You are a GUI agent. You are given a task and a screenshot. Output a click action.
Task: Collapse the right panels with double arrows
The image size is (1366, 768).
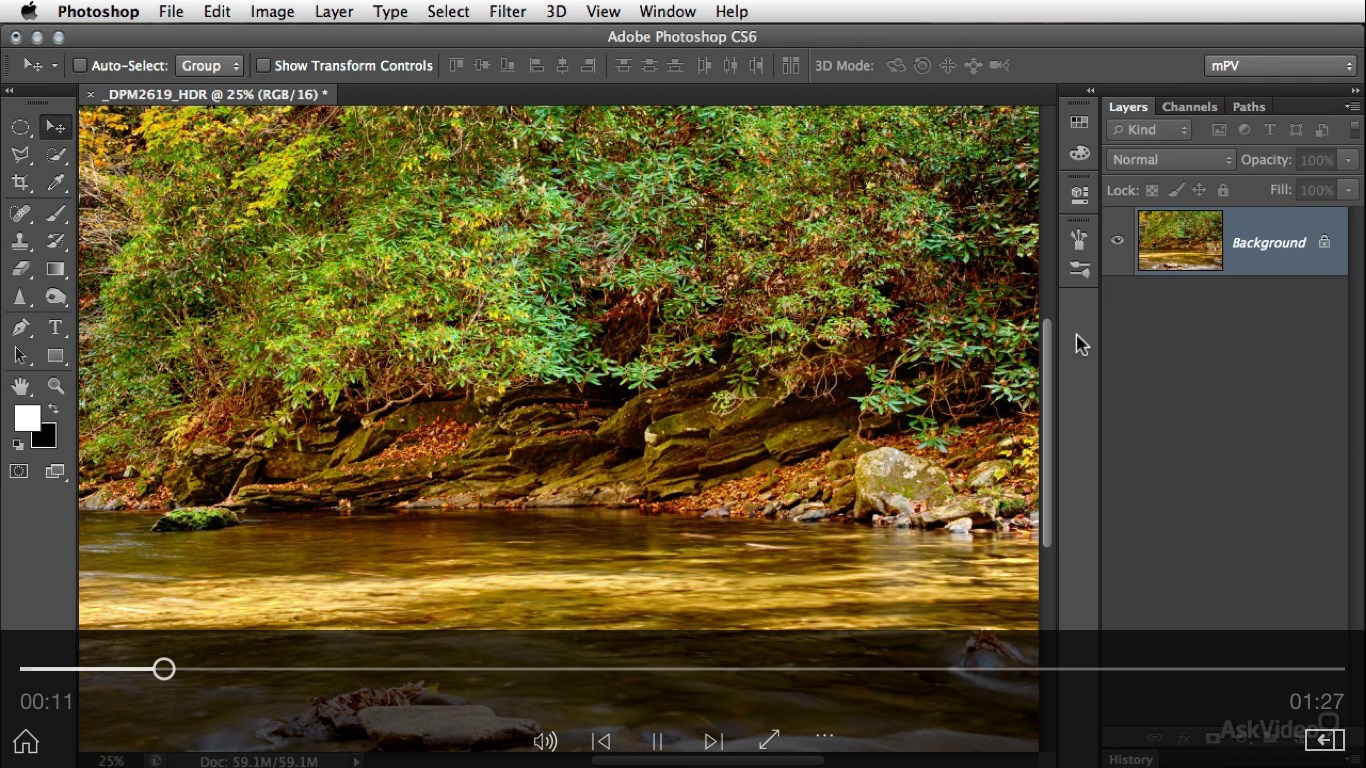[1354, 90]
